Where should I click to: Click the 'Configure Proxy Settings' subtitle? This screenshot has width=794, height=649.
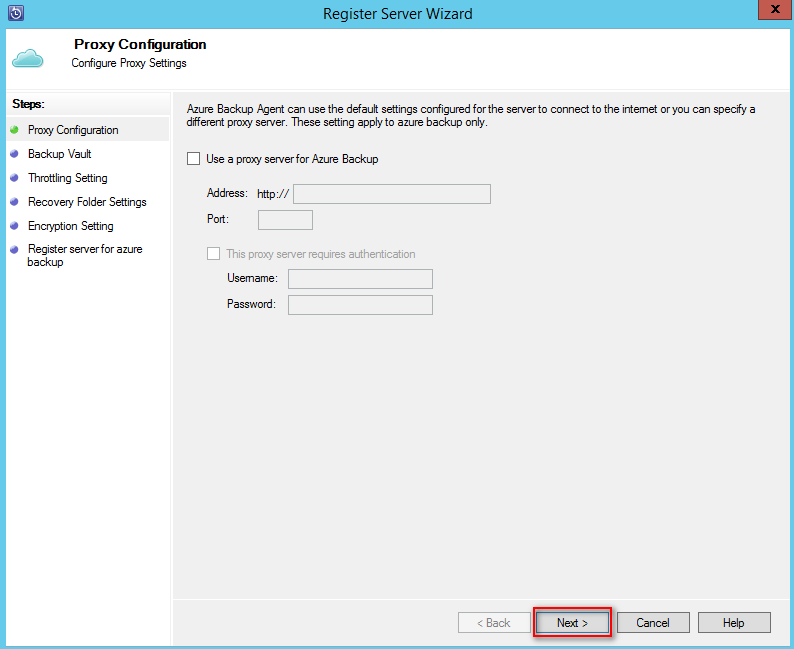[129, 63]
